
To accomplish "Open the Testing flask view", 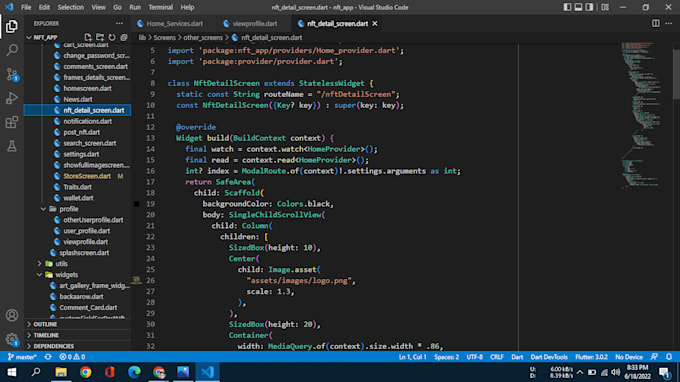I will pyautogui.click(x=12, y=146).
